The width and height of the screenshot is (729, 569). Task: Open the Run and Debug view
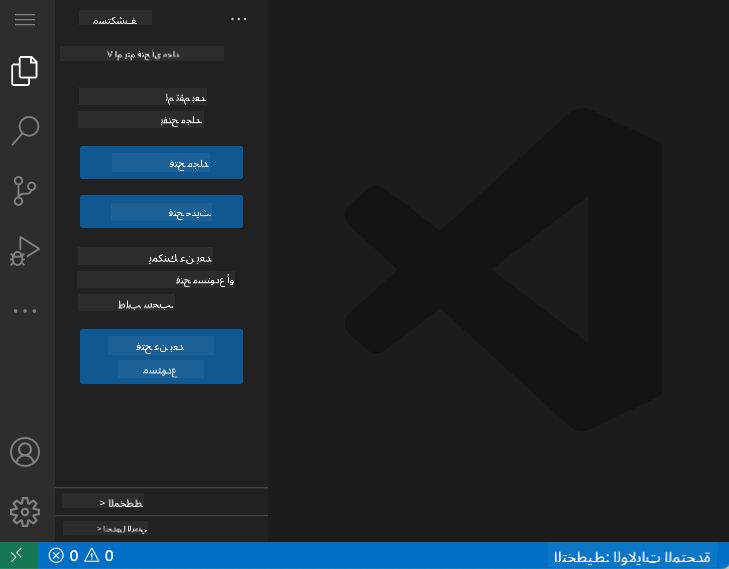(x=26, y=250)
